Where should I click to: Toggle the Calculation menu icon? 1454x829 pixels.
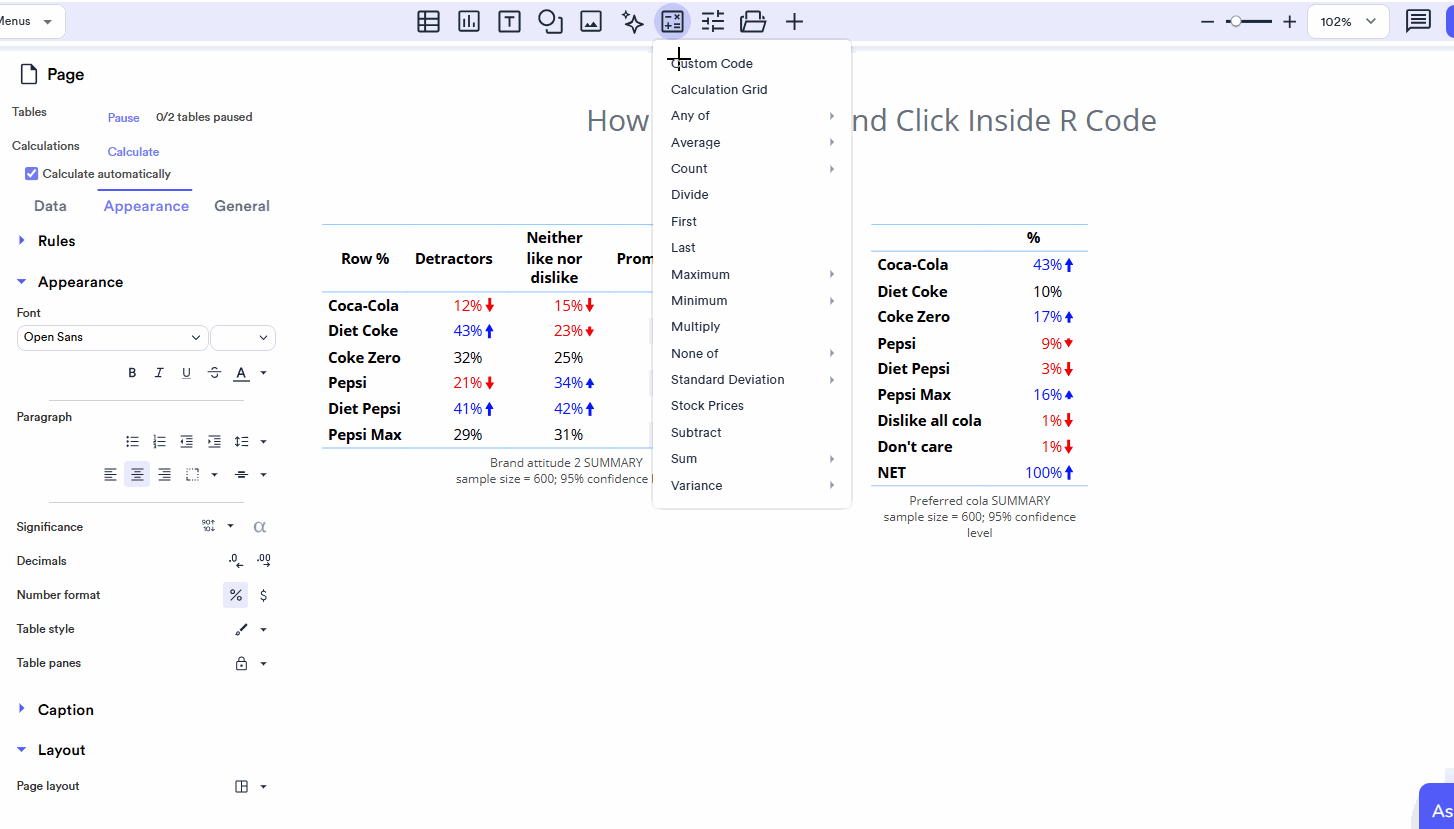point(672,21)
